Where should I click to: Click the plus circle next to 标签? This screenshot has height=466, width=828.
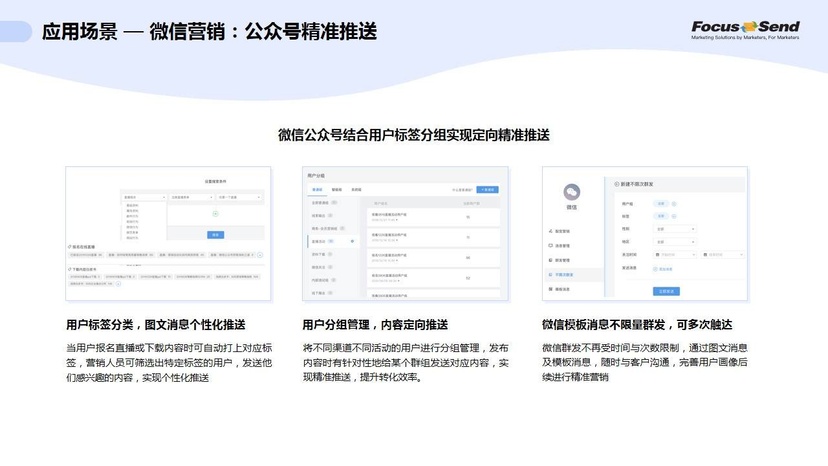pyautogui.click(x=674, y=216)
